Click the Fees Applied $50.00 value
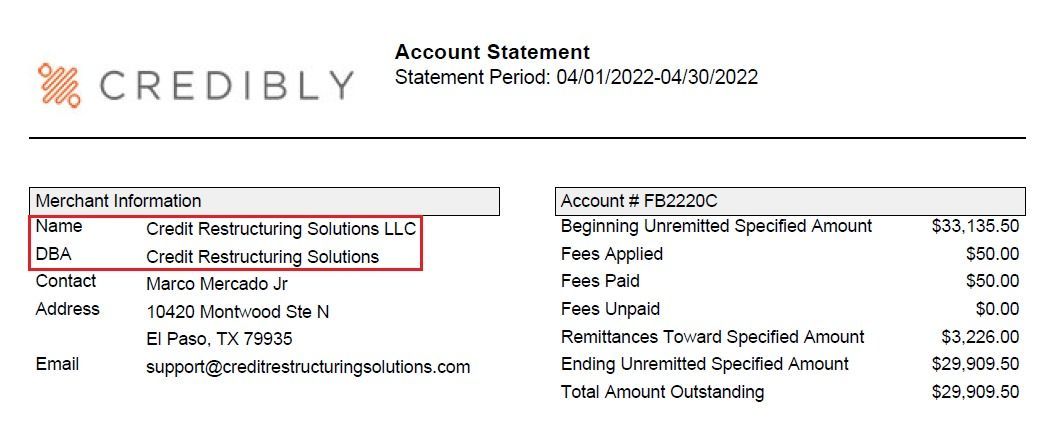Viewport: 1042px width, 421px height. point(992,254)
